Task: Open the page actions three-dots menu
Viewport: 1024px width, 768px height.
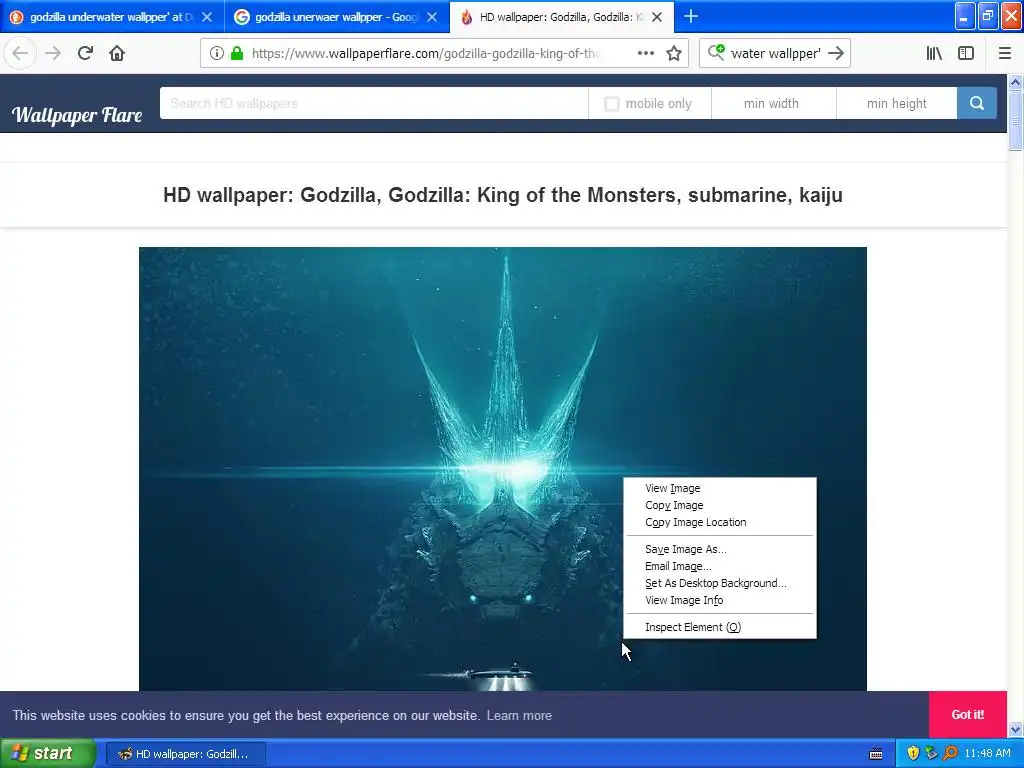Action: pos(646,54)
